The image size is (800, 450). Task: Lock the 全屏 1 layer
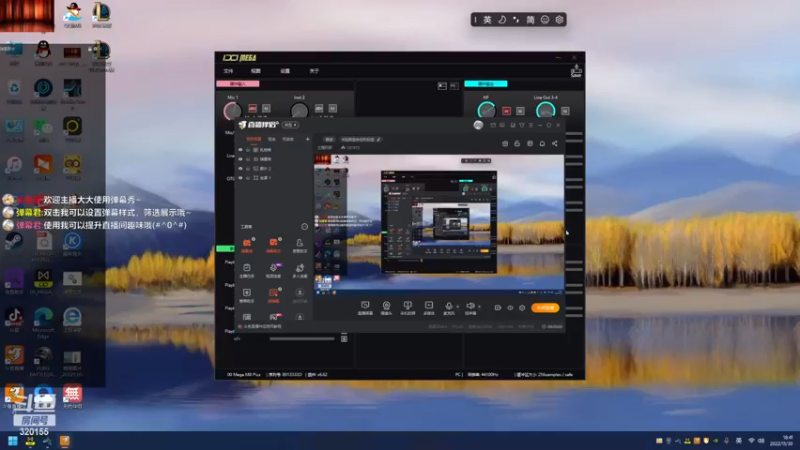(x=248, y=178)
